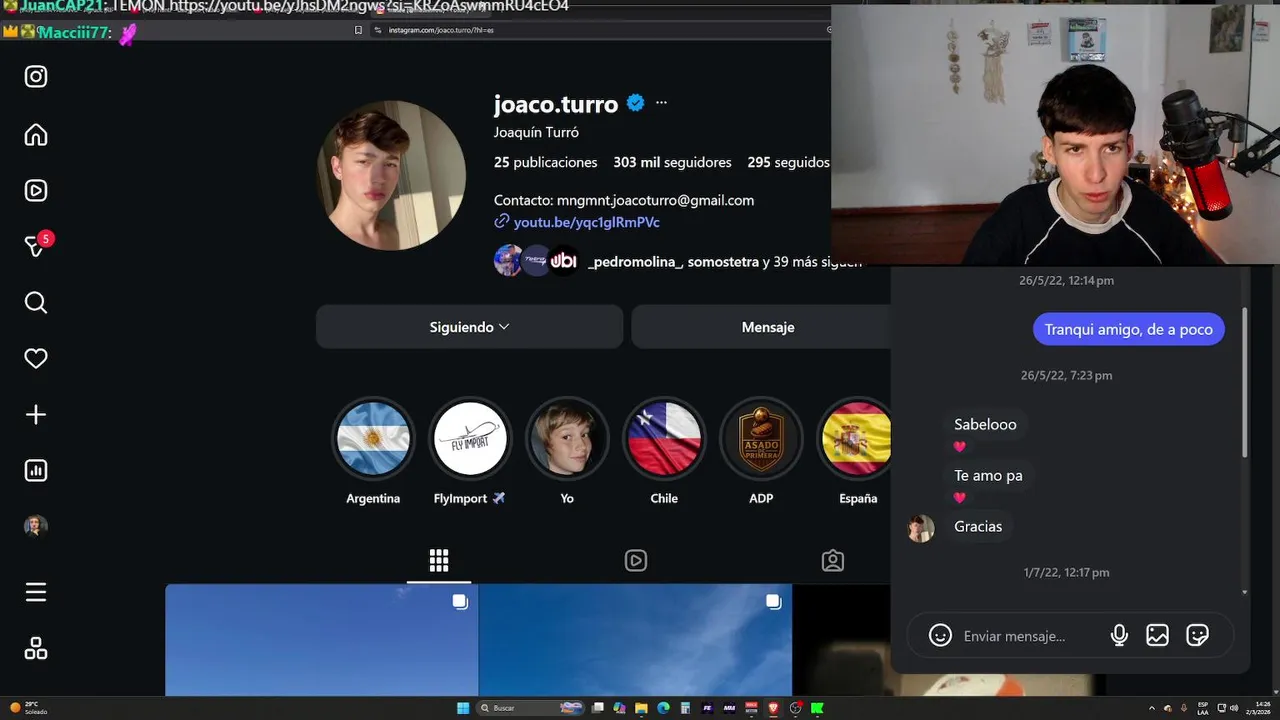Screen dimensions: 1280x720
Task: Click the chat scrollbar
Action: (1245, 382)
